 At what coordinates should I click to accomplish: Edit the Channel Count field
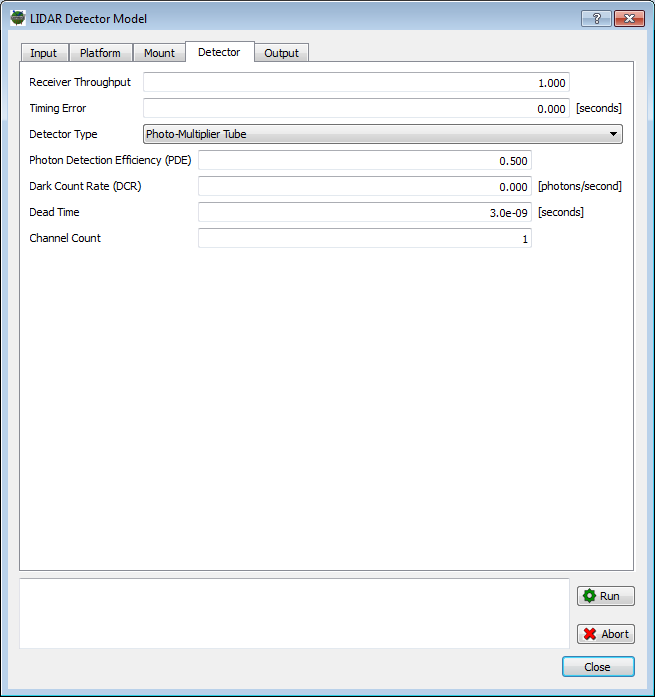click(364, 238)
